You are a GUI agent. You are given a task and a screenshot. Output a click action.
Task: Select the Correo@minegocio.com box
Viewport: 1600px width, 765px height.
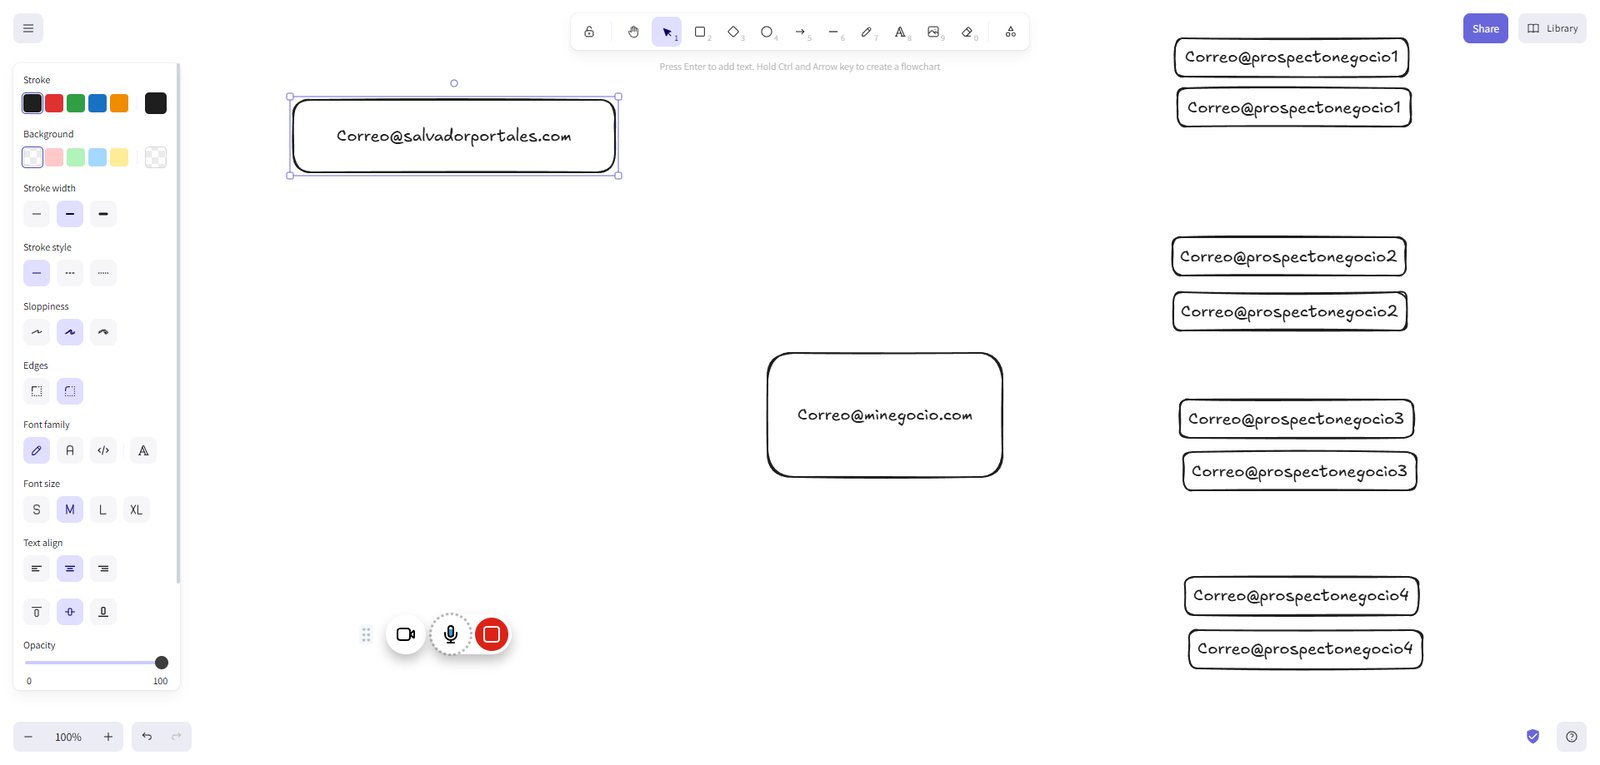click(885, 415)
